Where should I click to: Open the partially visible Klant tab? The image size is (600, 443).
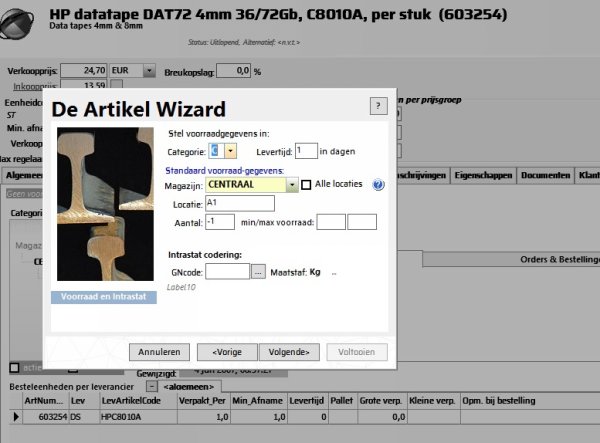[x=588, y=176]
